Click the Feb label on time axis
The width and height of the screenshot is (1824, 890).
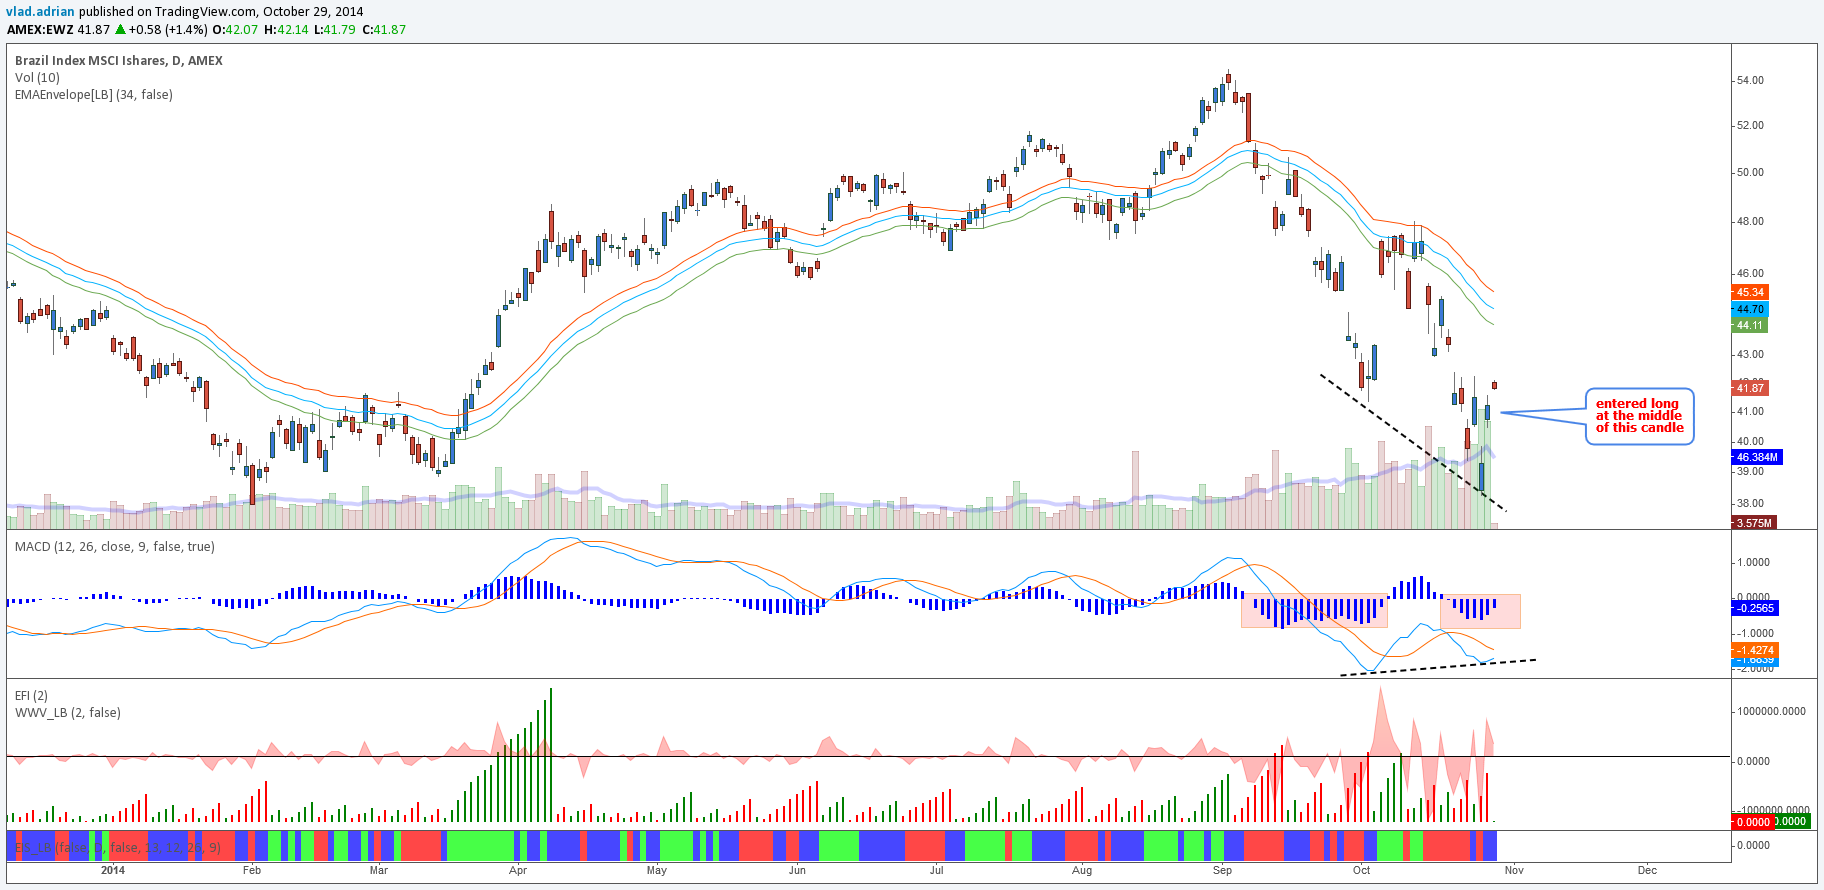252,870
